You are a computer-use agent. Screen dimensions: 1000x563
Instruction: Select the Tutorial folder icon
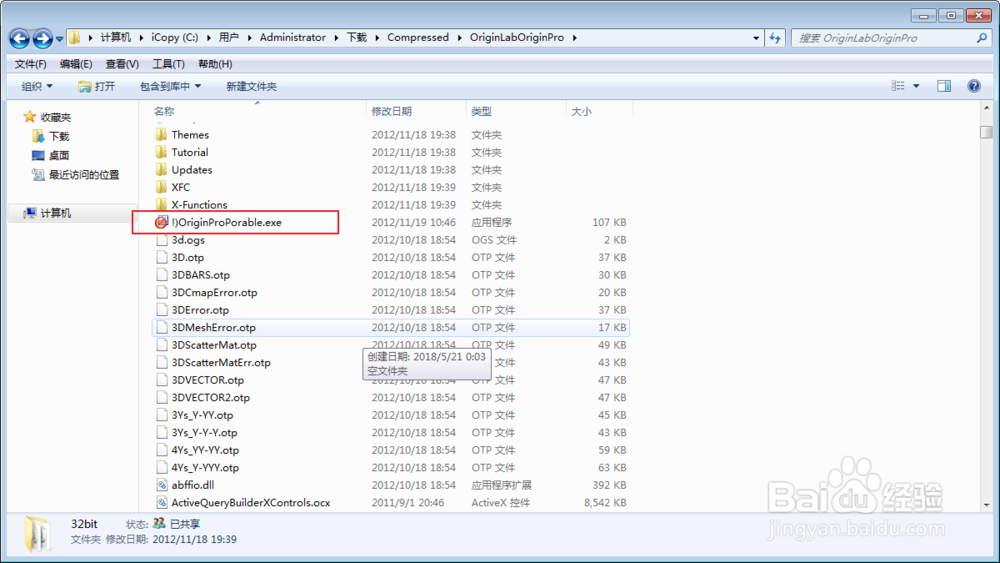click(161, 152)
